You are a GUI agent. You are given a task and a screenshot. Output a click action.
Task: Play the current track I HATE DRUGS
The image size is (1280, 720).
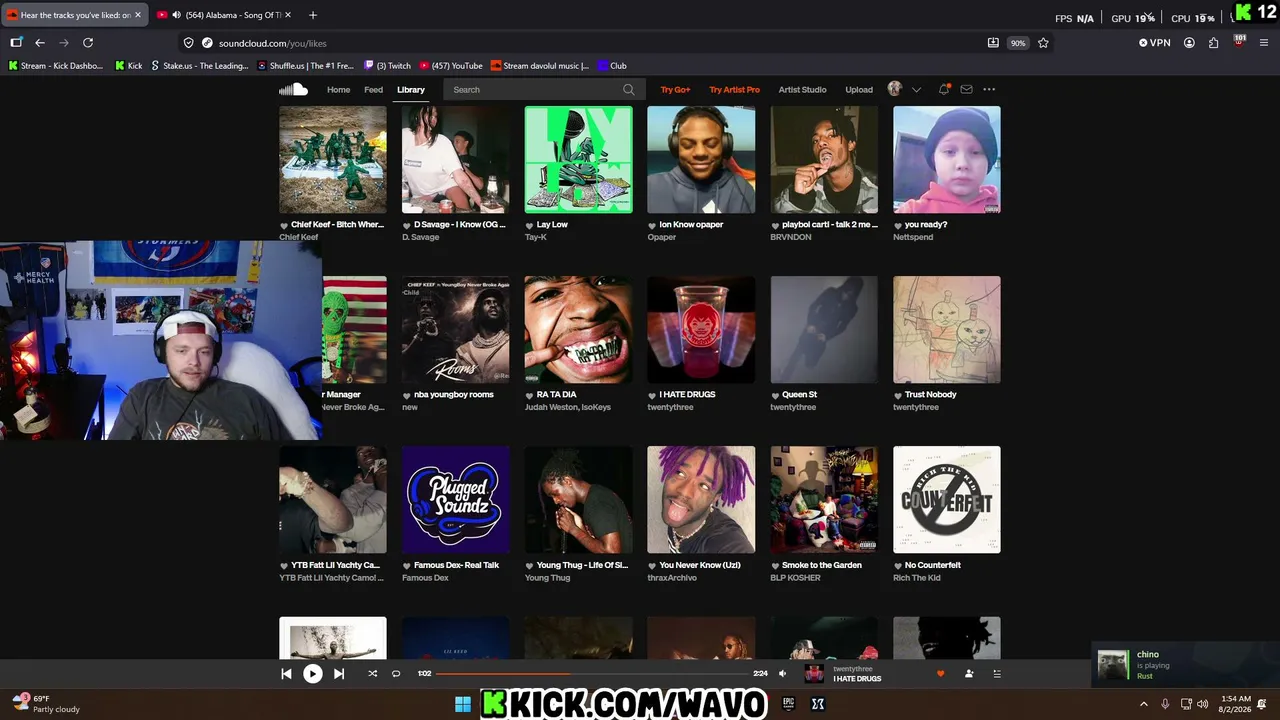coord(312,674)
